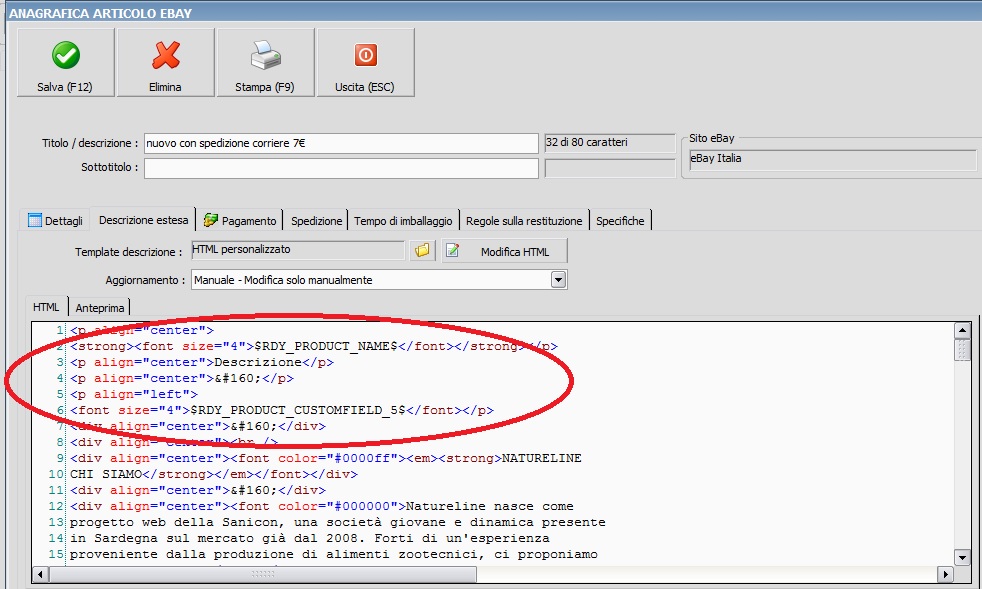Open template folder icon next to HTML personalizzato
982x589 pixels.
coord(423,251)
